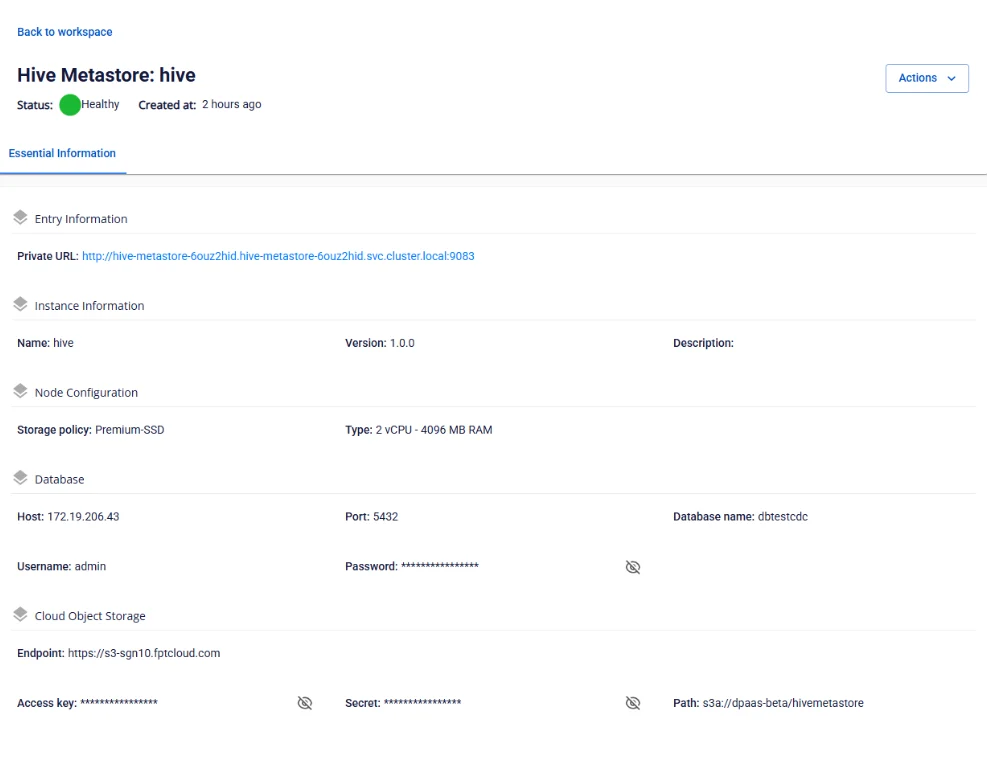Select the Essential Information tab
The height and width of the screenshot is (759, 987).
pyautogui.click(x=62, y=153)
